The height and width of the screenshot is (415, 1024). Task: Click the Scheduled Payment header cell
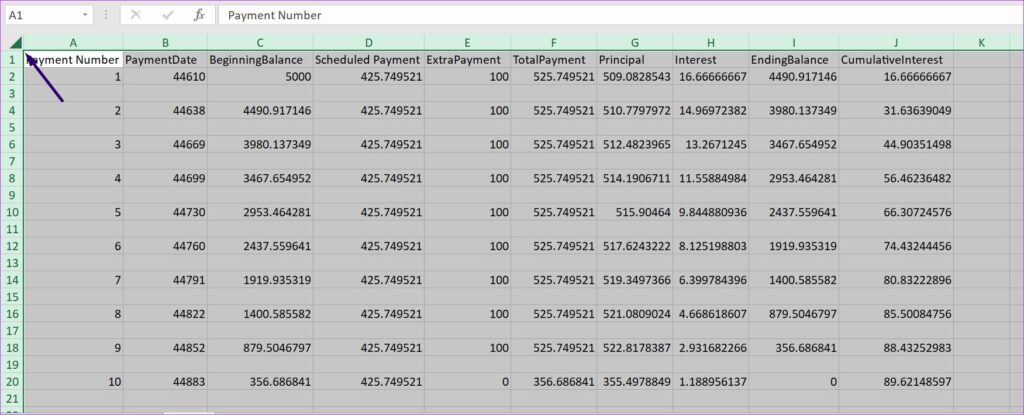368,60
